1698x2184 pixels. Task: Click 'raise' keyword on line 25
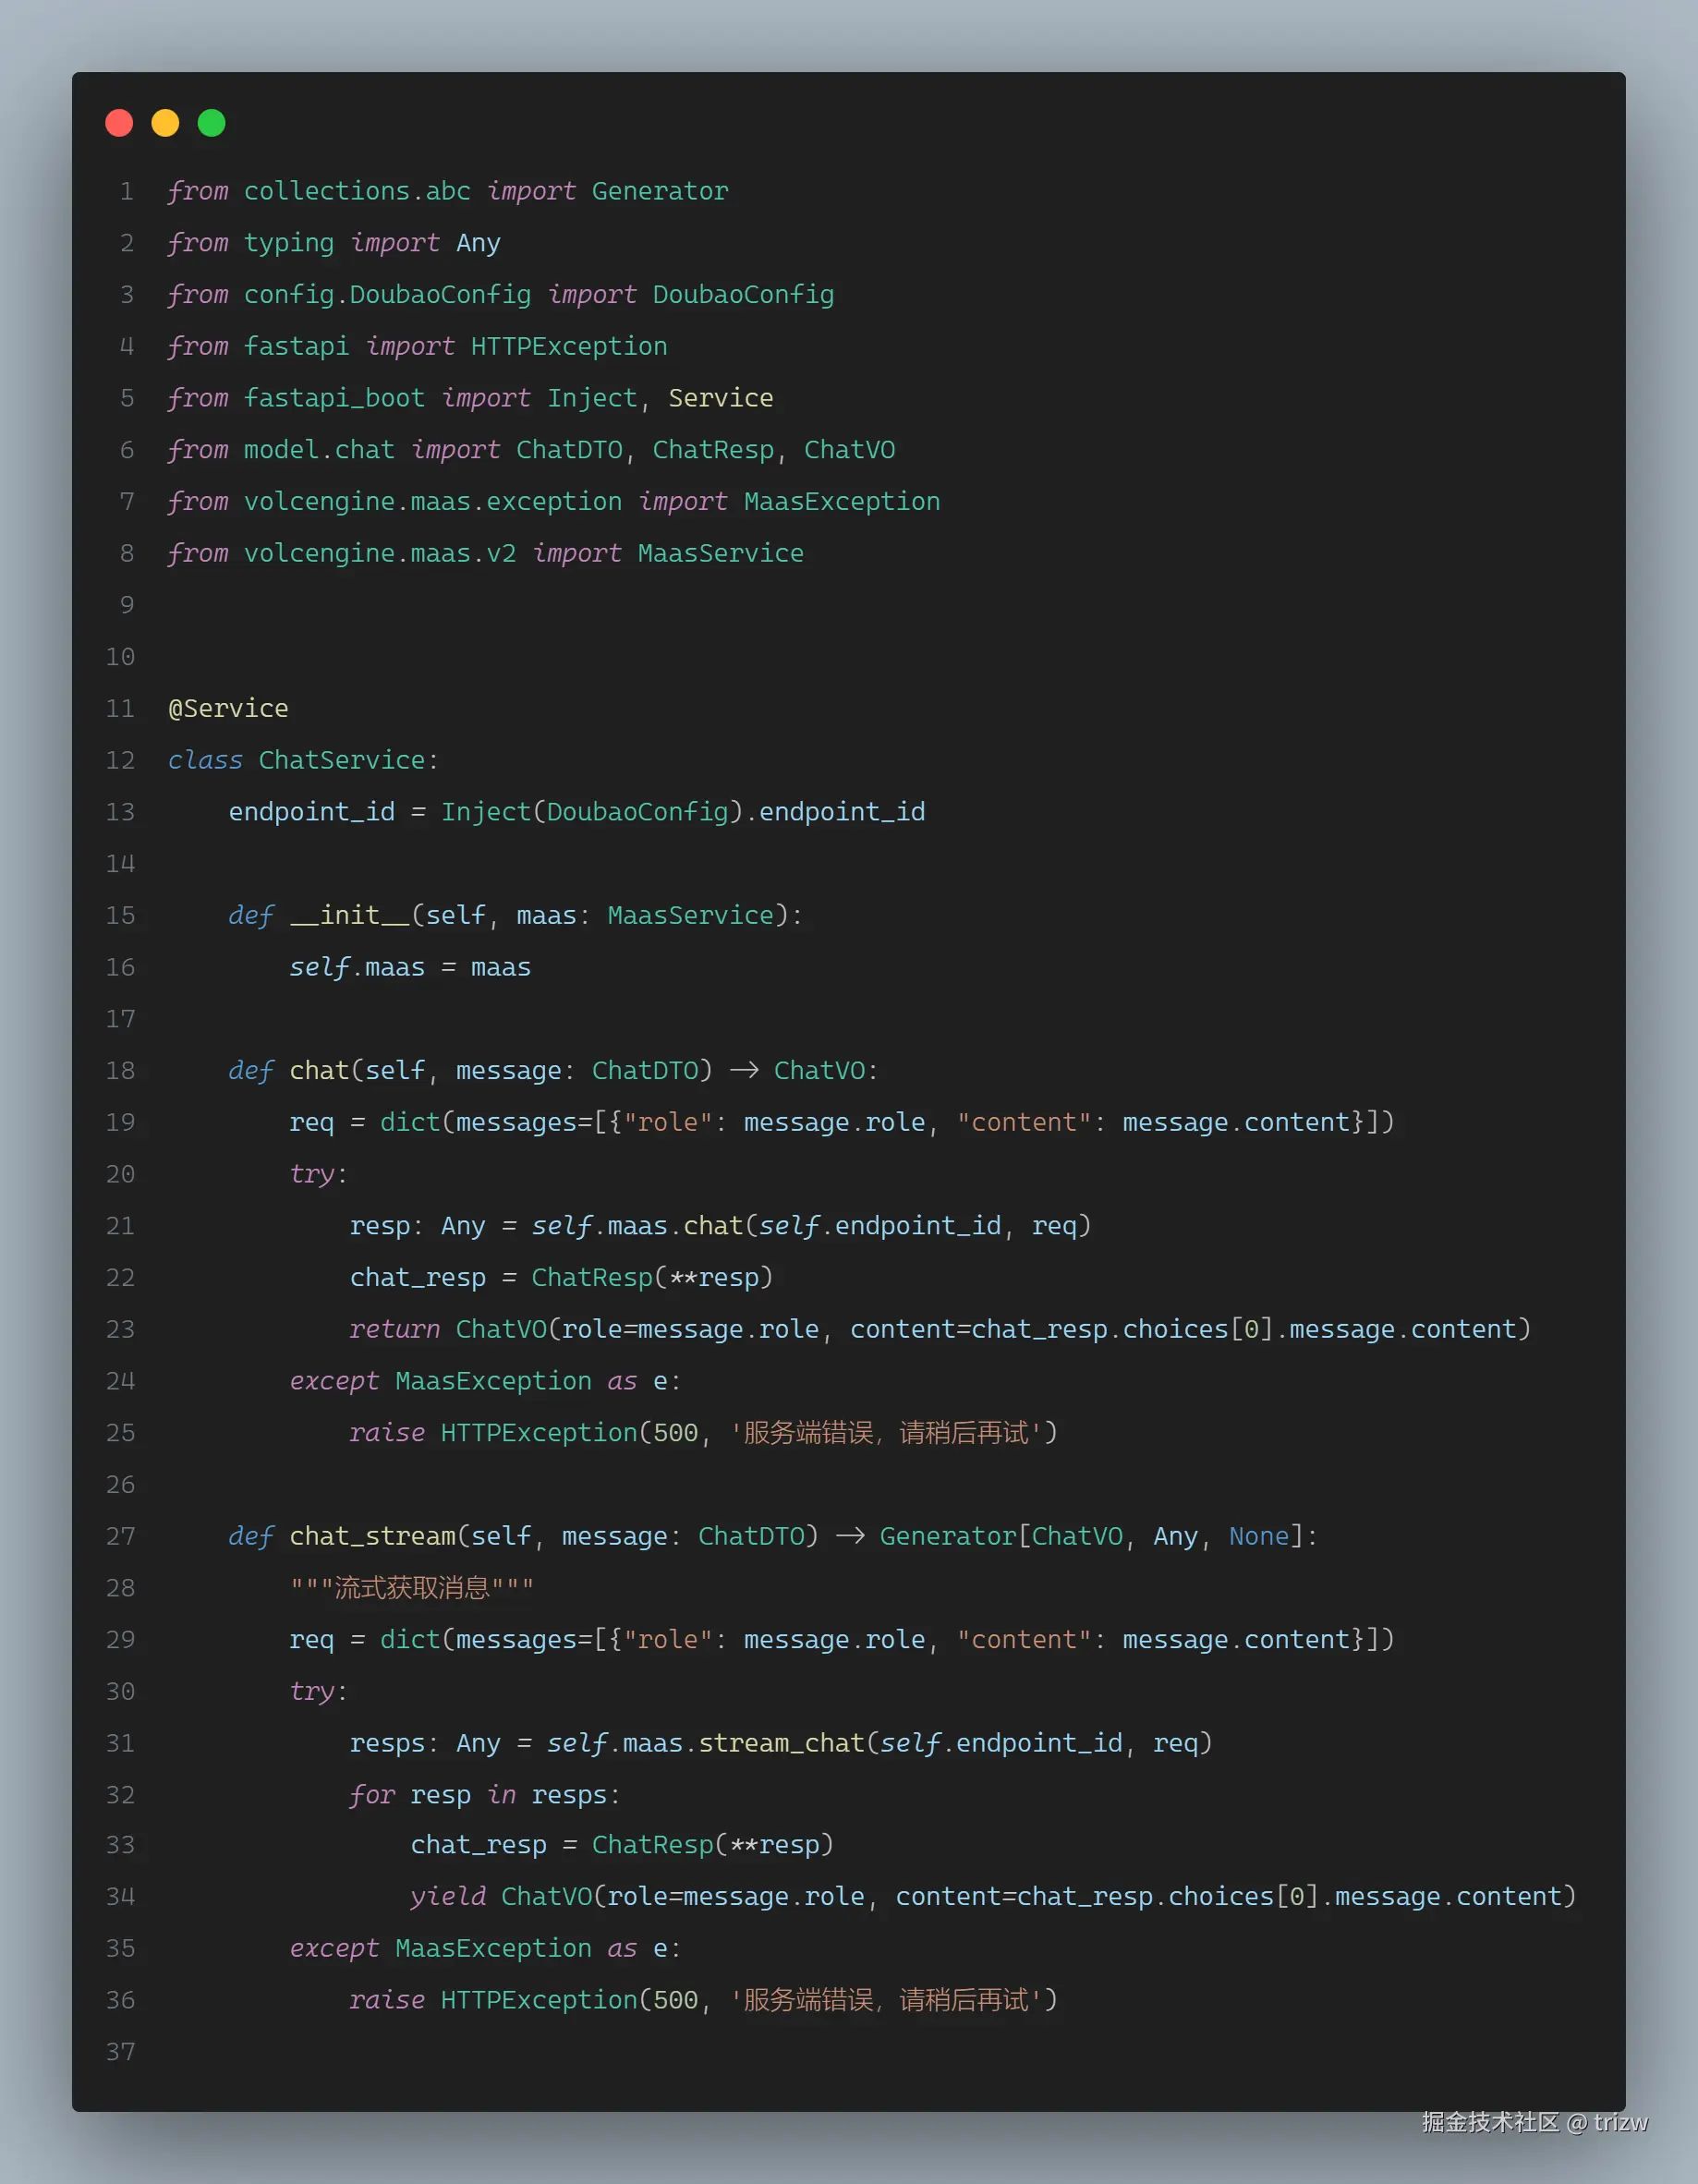point(387,1433)
